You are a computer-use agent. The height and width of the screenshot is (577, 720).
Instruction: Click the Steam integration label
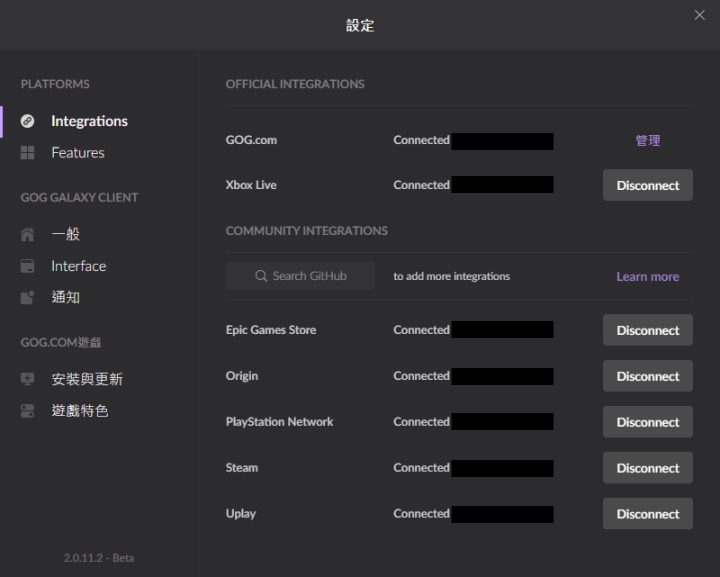[242, 468]
